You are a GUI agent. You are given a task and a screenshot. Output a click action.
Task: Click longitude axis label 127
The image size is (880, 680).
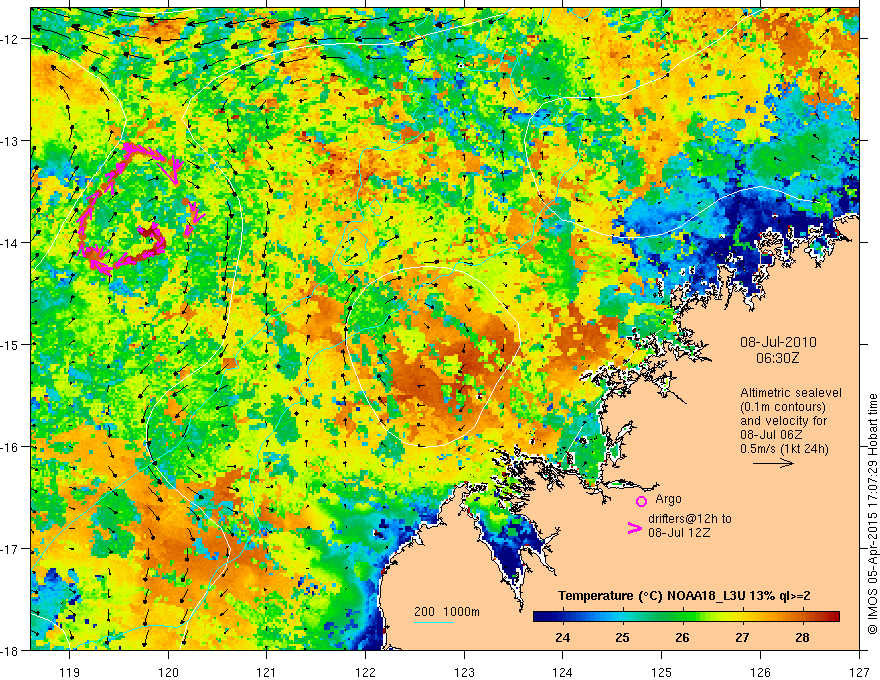[859, 672]
